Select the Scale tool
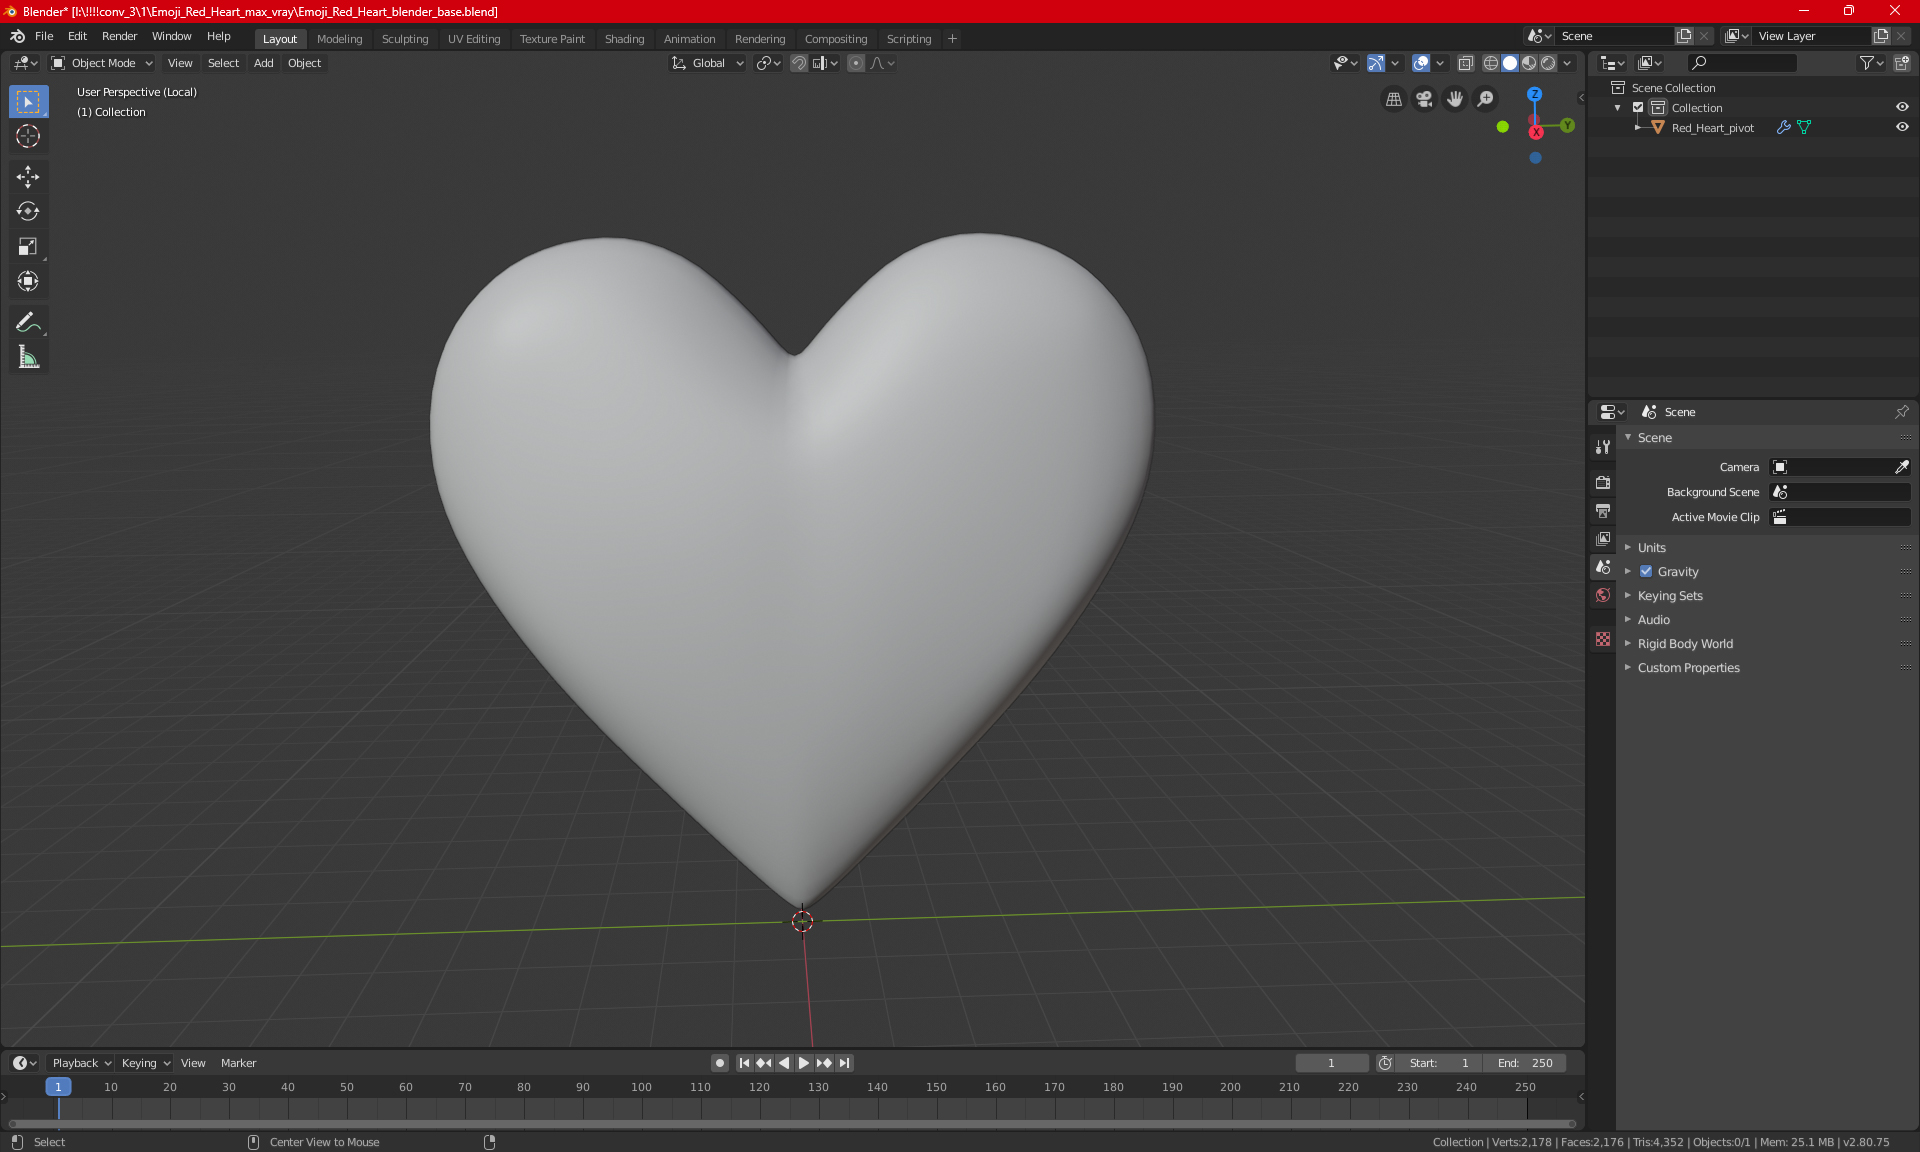This screenshot has height=1152, width=1920. (28, 246)
